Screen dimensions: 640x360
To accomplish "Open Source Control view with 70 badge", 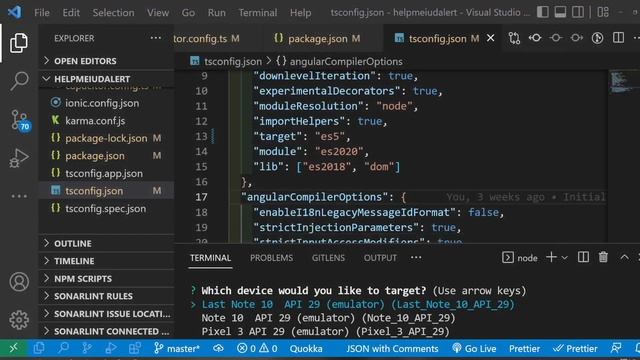I will pos(19,120).
